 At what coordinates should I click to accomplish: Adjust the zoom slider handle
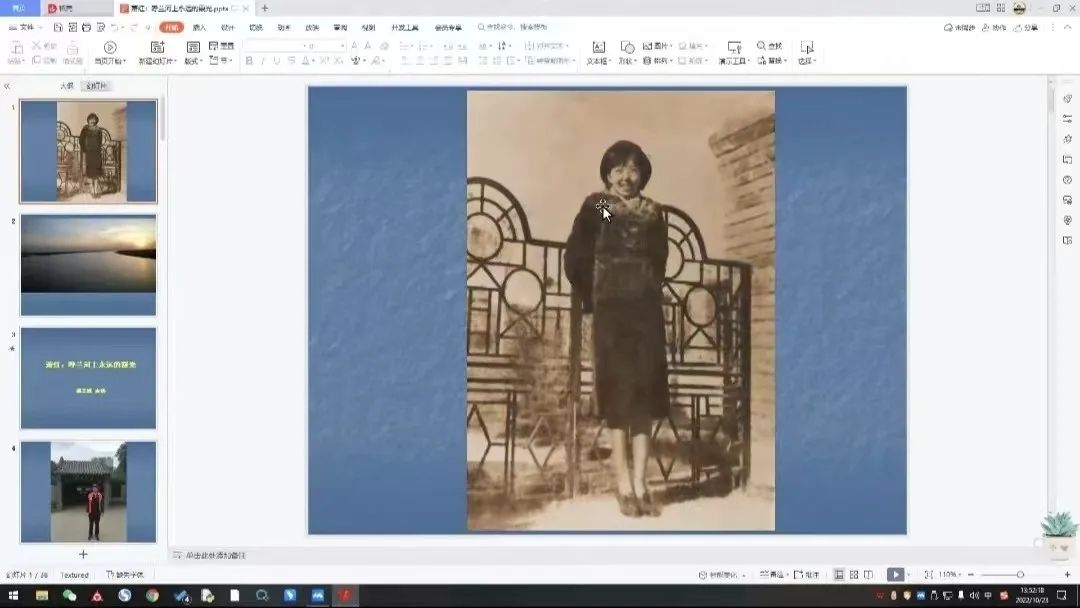coord(1020,575)
